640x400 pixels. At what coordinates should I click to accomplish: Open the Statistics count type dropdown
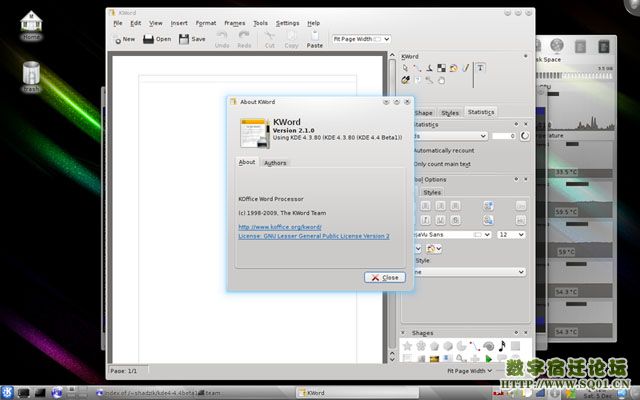click(449, 136)
